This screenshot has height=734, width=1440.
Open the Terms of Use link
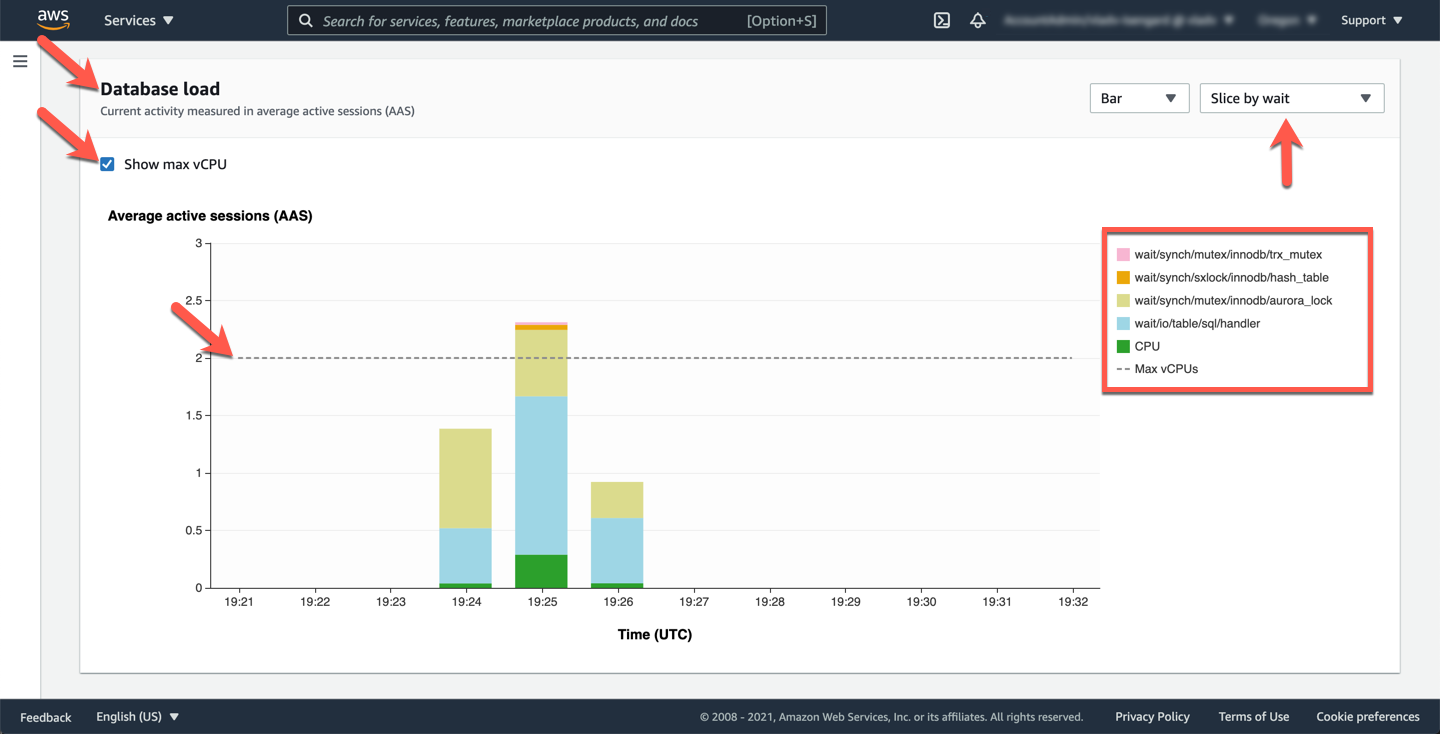[1253, 717]
